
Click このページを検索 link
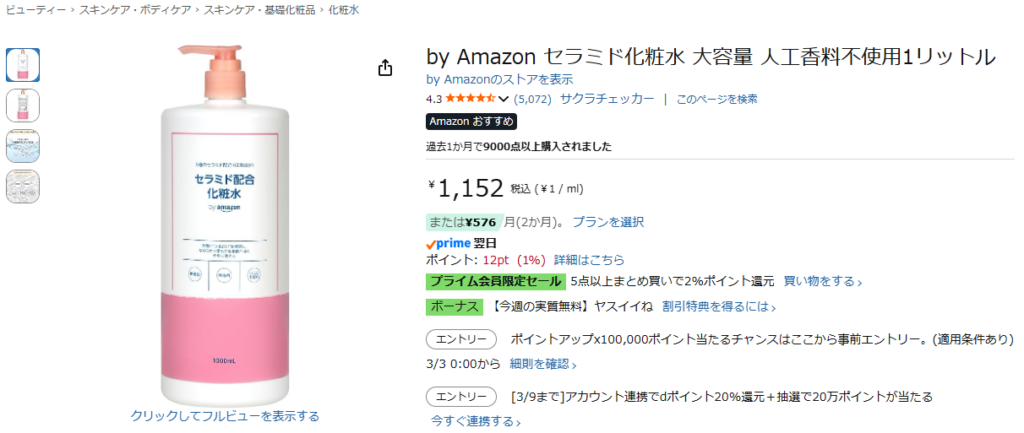pyautogui.click(x=717, y=99)
